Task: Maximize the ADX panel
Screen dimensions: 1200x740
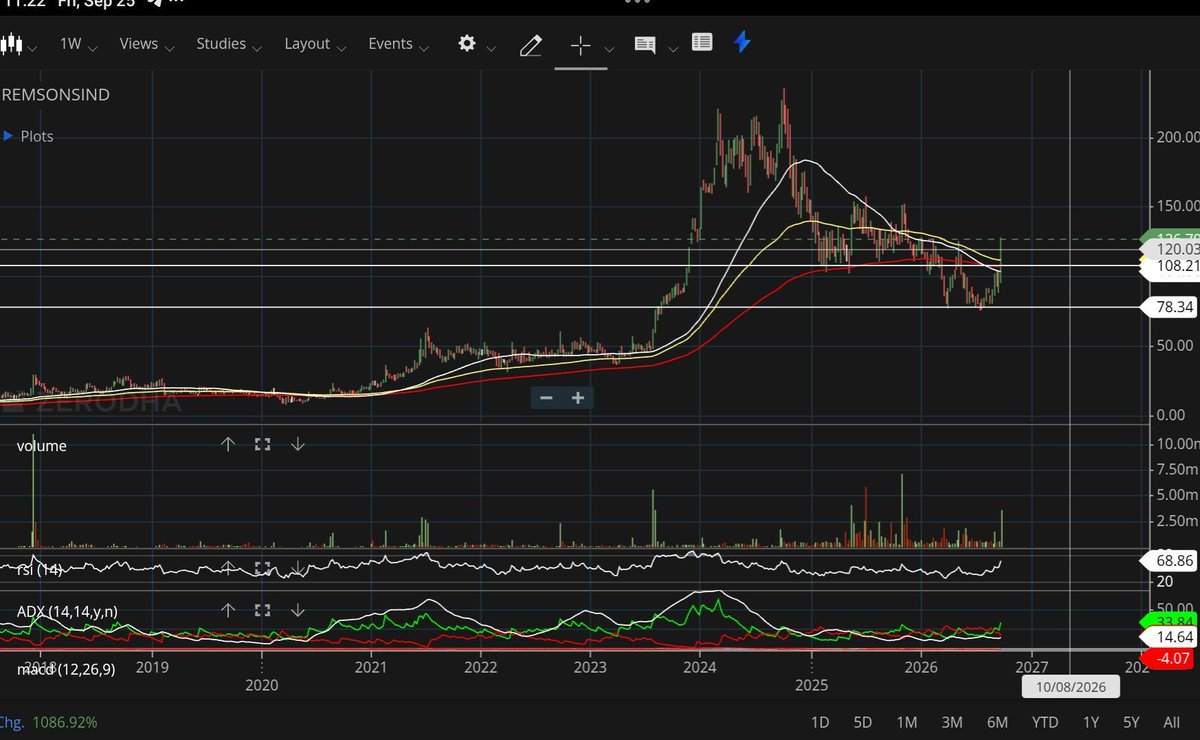Action: click(263, 610)
